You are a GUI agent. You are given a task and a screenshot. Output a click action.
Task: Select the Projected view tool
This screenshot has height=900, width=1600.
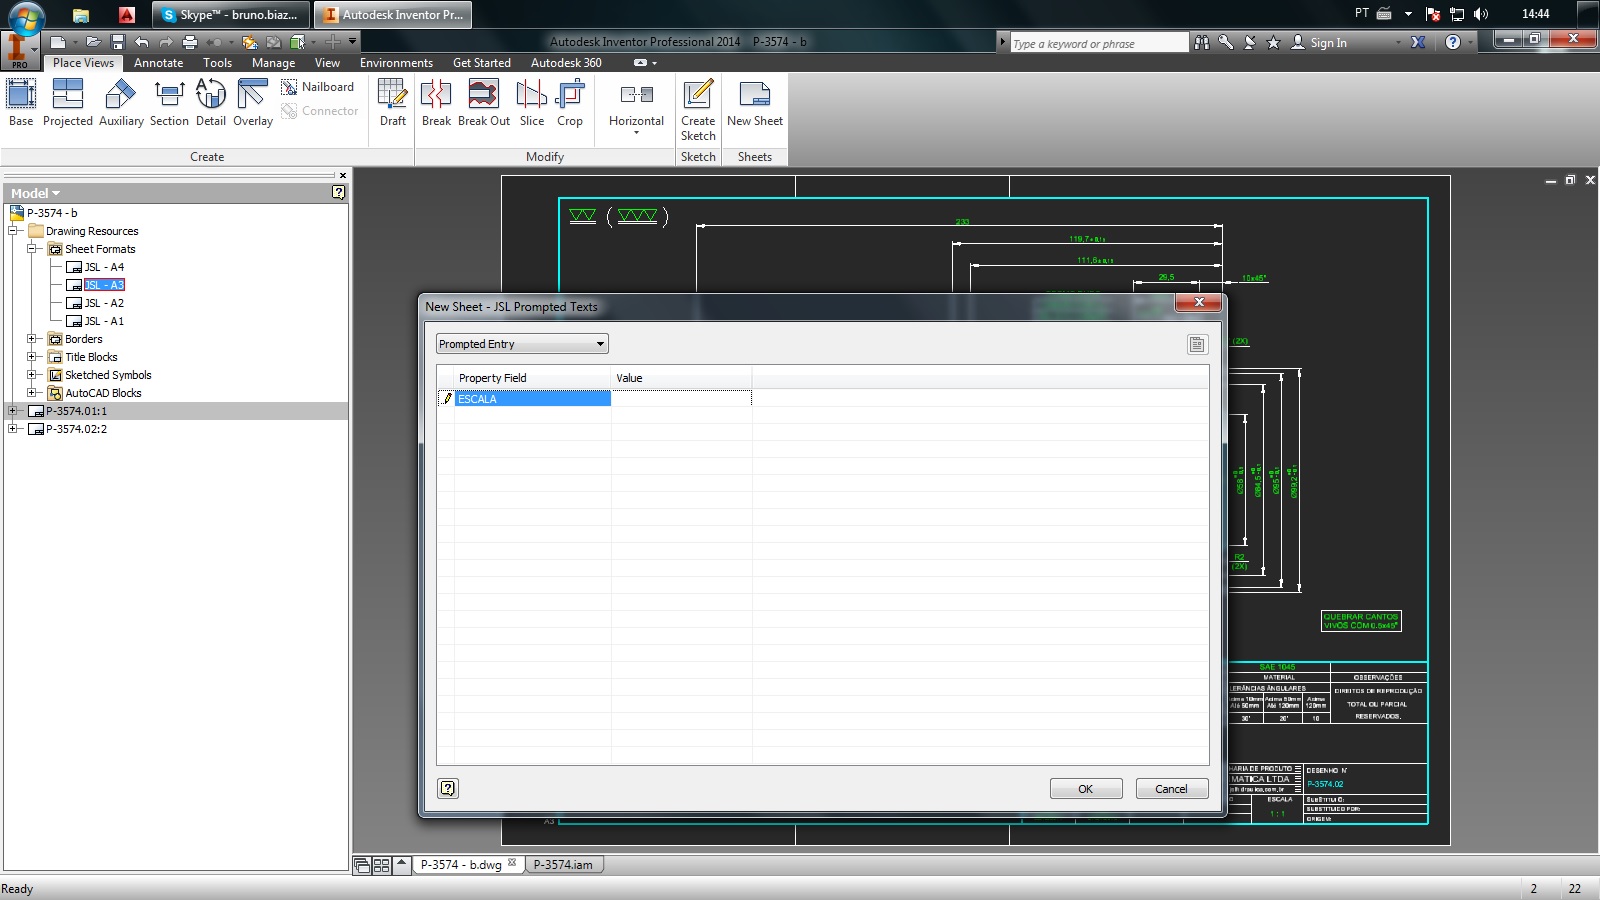point(68,103)
